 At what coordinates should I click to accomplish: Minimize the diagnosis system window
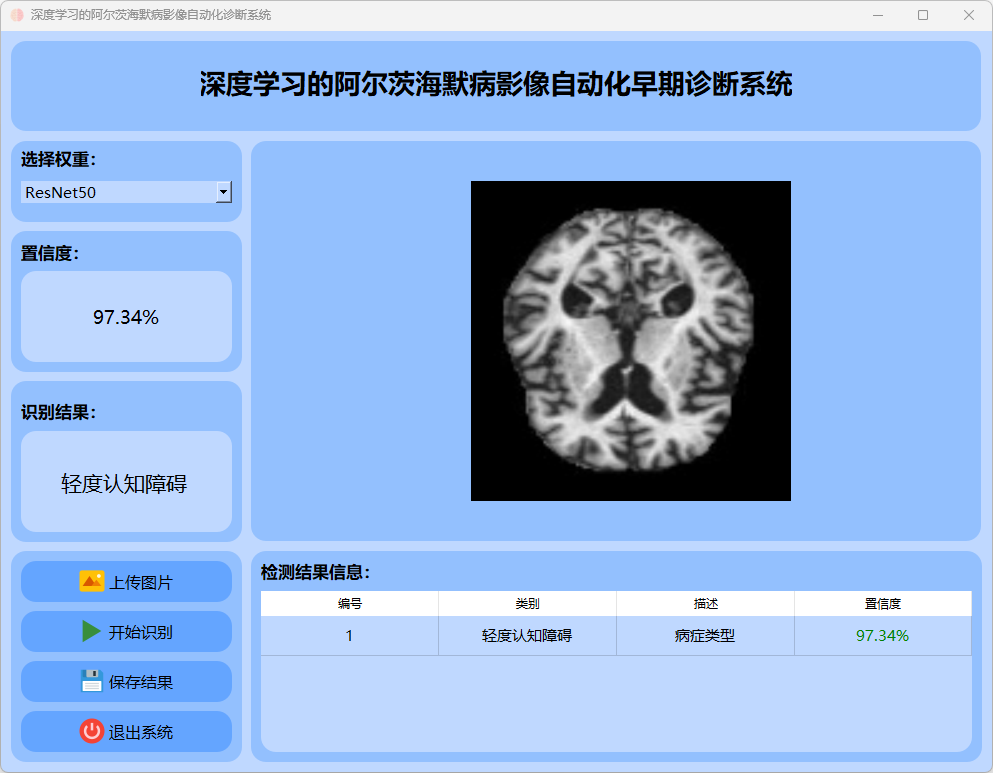(878, 15)
